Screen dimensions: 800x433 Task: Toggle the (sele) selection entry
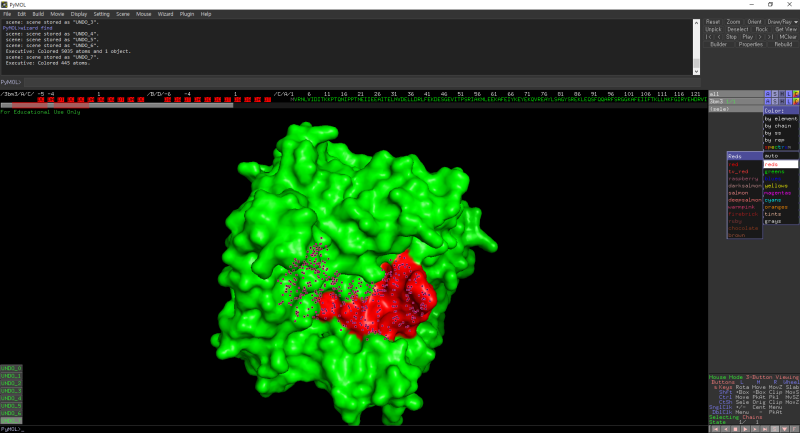736,109
